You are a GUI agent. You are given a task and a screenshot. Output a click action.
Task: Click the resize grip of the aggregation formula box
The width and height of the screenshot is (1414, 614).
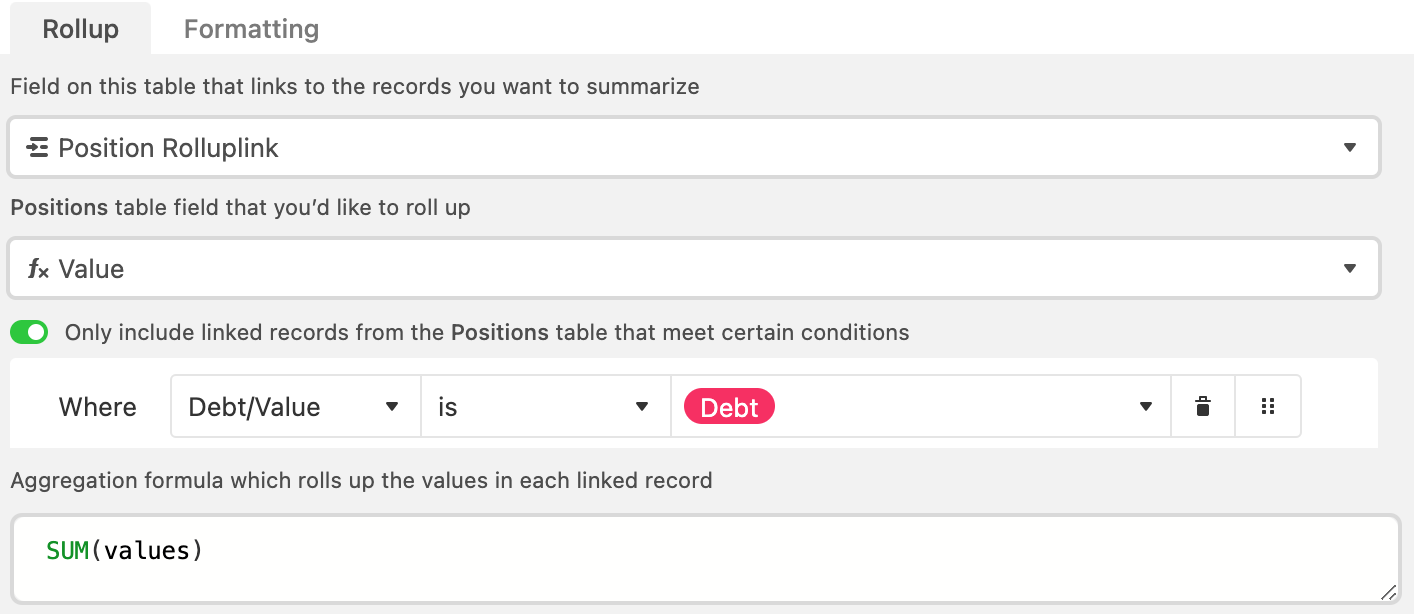point(1388,592)
